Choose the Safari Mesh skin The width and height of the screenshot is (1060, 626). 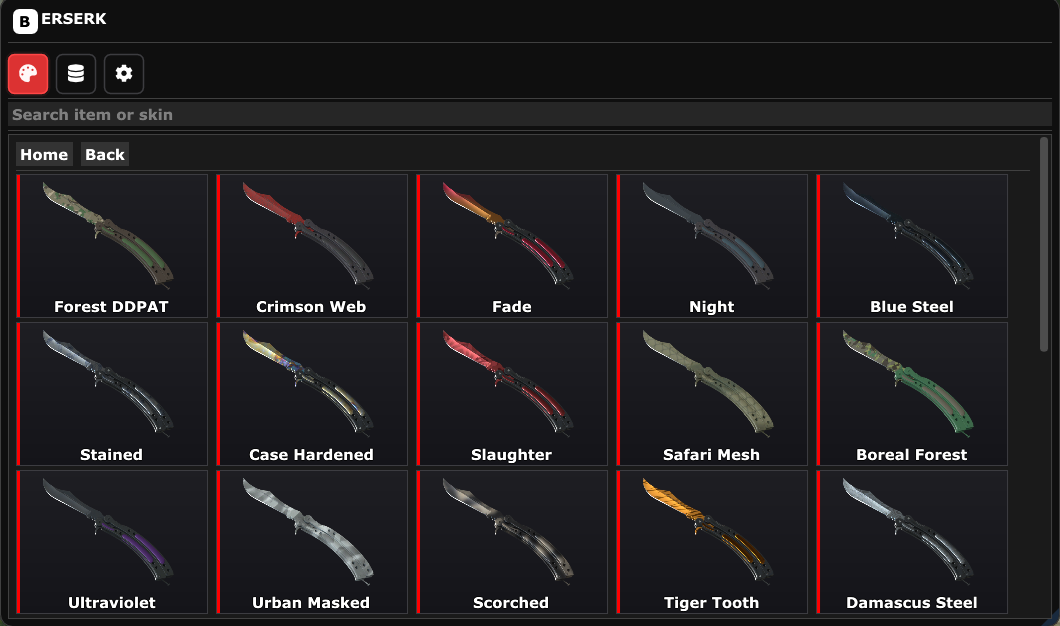coord(713,394)
